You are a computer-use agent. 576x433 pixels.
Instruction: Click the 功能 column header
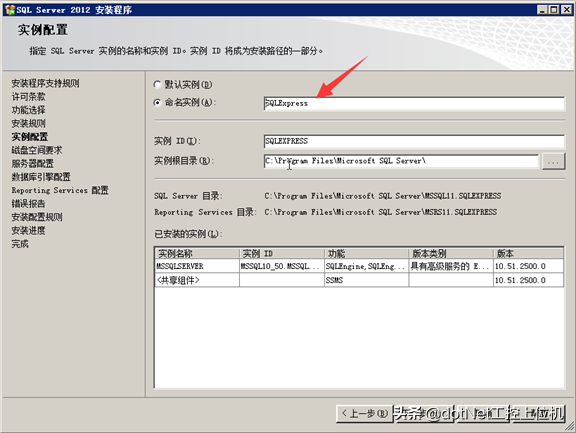[367, 253]
